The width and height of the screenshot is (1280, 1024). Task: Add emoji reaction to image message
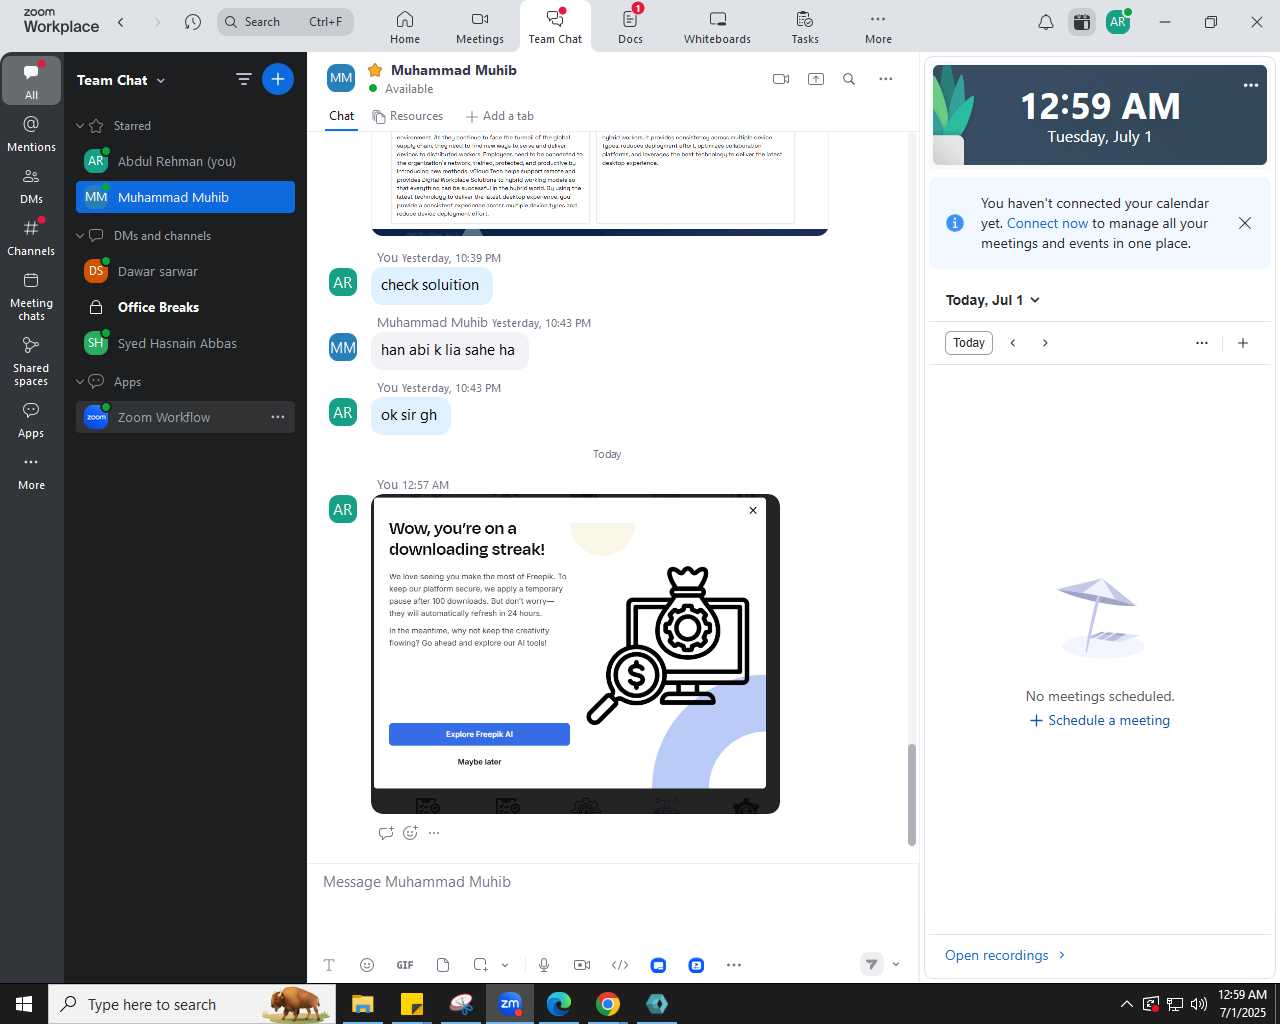[410, 833]
